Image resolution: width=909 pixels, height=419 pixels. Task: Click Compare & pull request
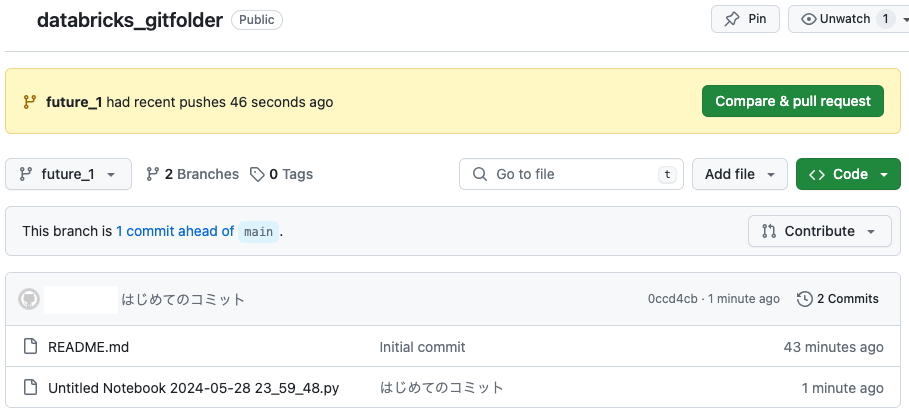(x=792, y=101)
